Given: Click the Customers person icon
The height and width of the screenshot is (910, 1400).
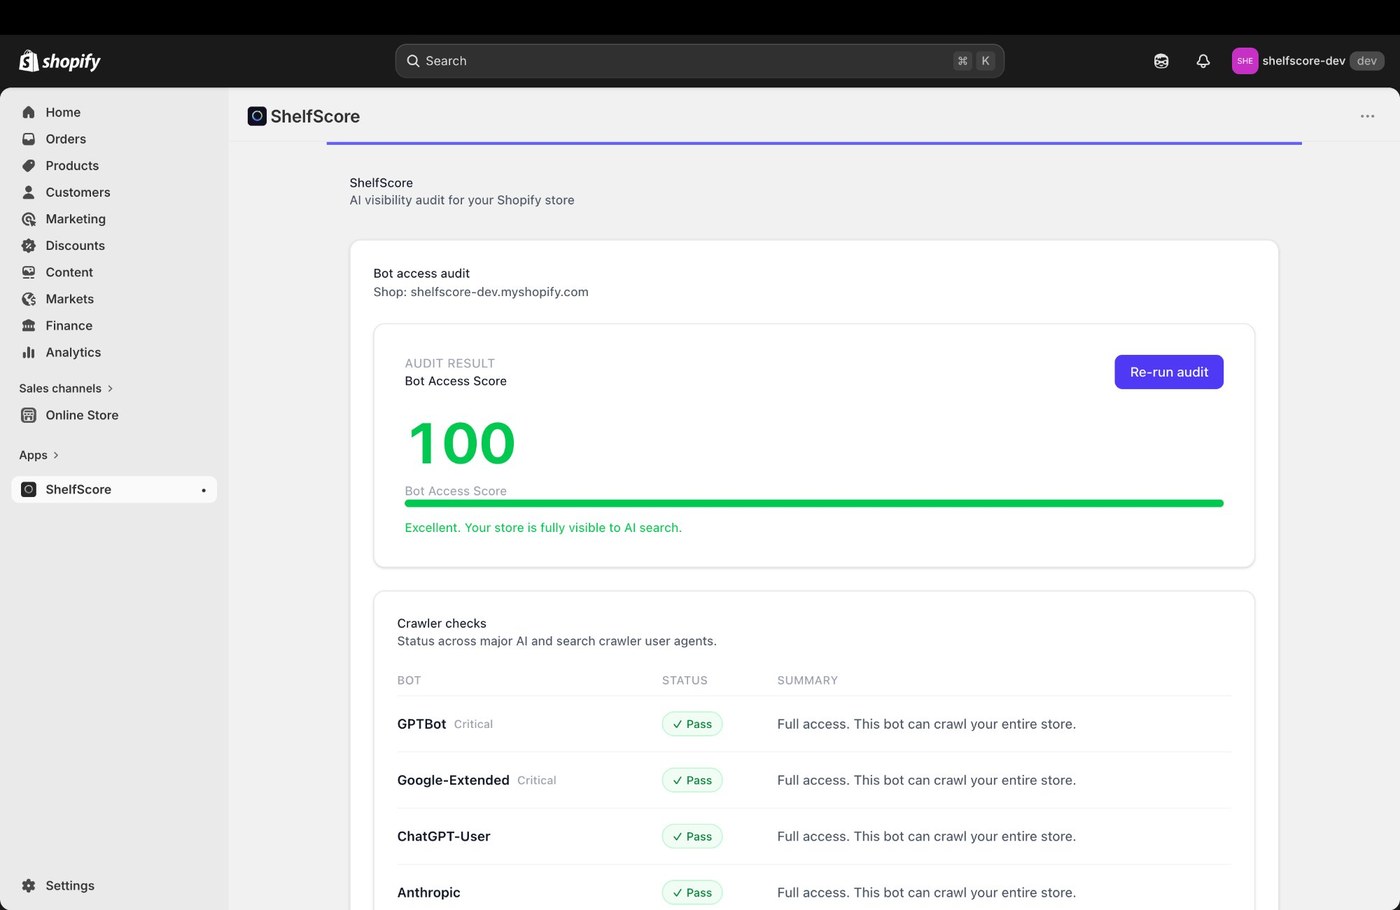Looking at the screenshot, I should tap(29, 192).
